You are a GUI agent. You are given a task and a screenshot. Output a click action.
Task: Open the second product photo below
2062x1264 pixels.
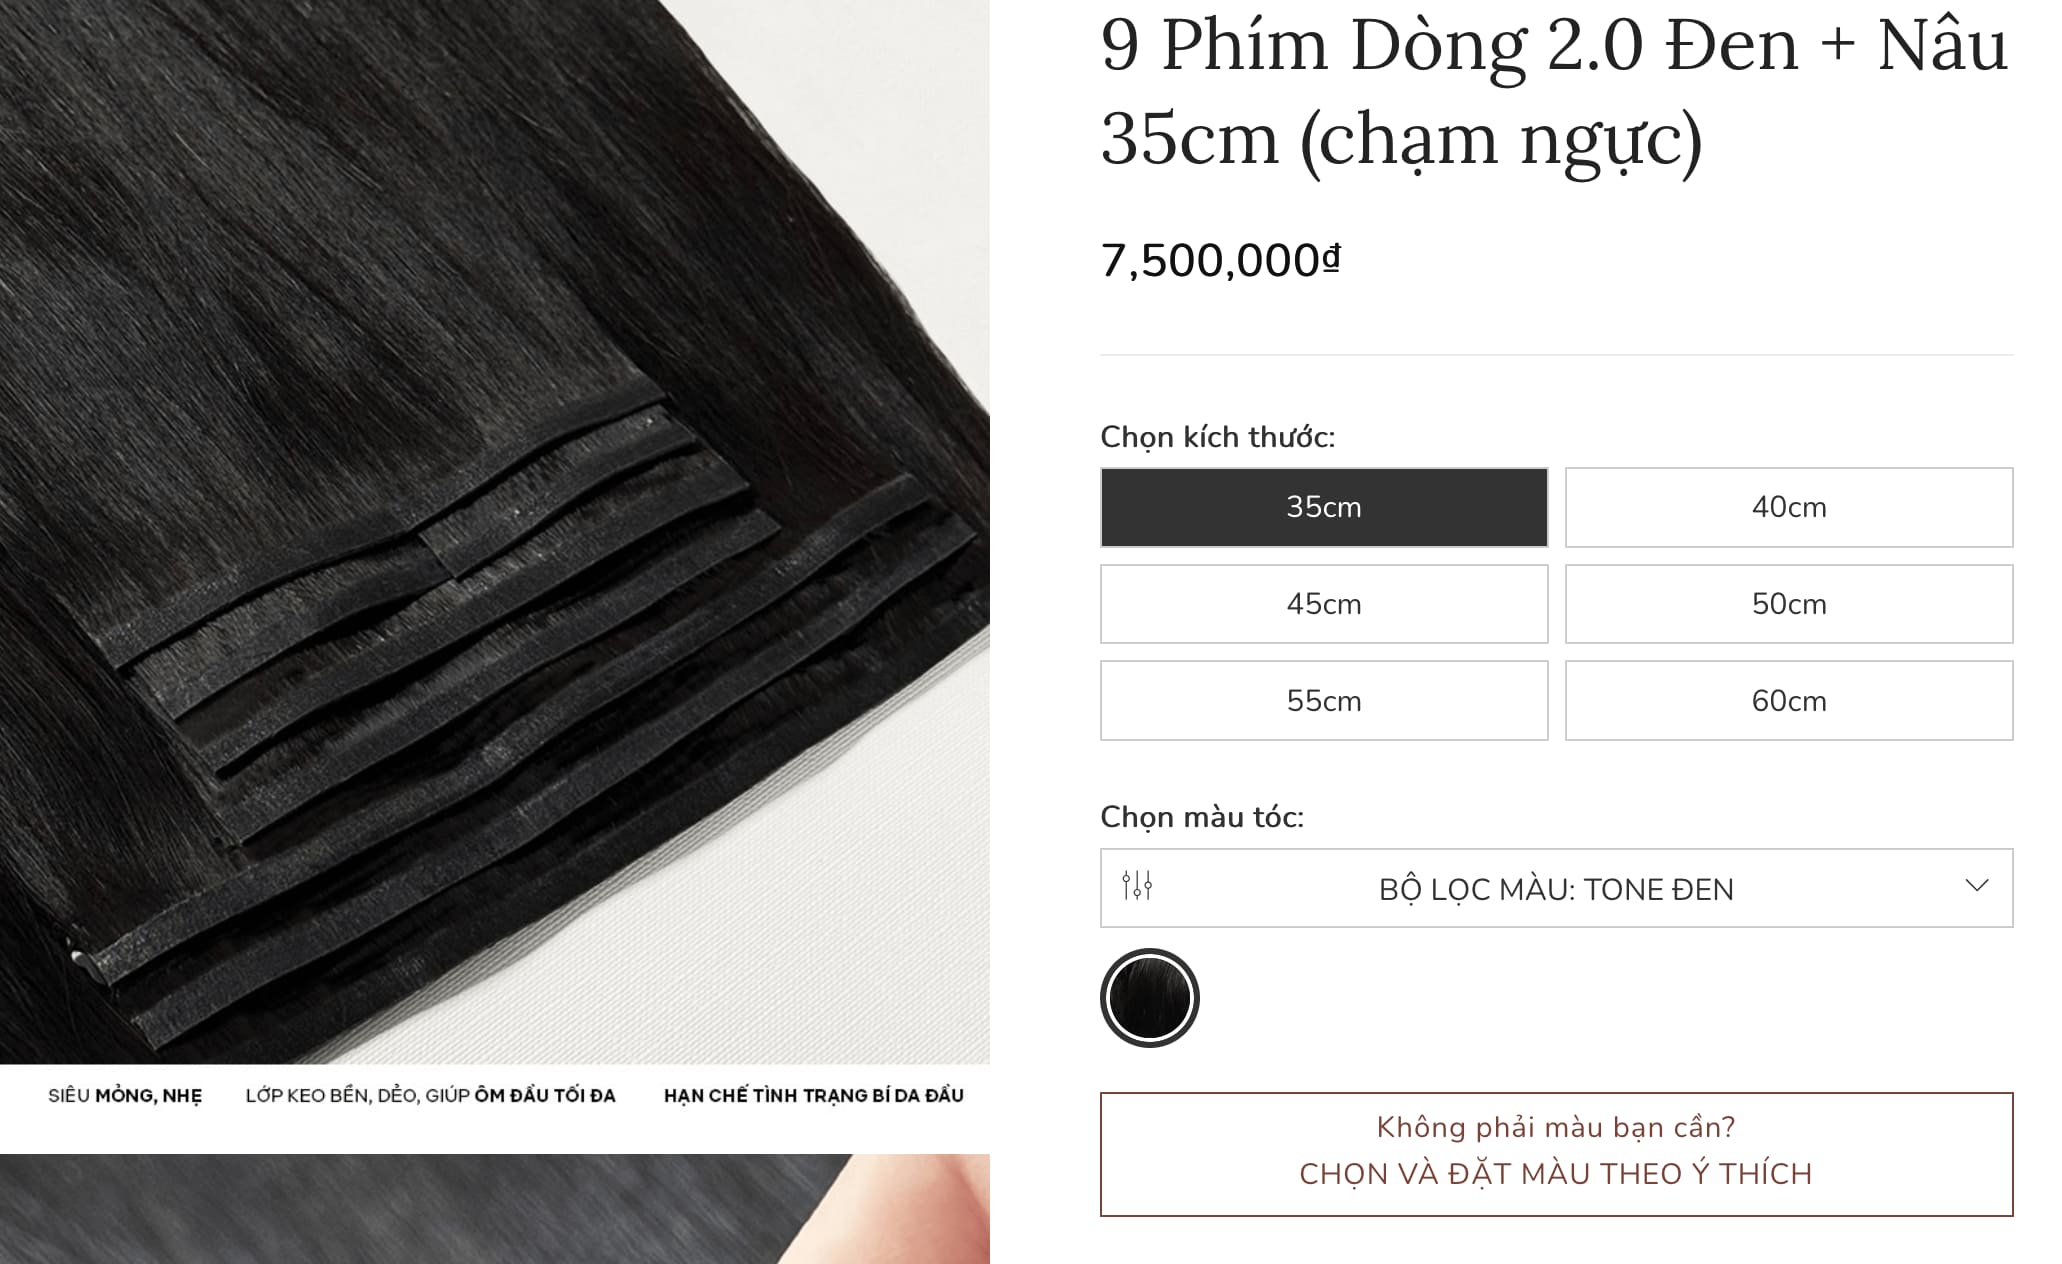(495, 1209)
